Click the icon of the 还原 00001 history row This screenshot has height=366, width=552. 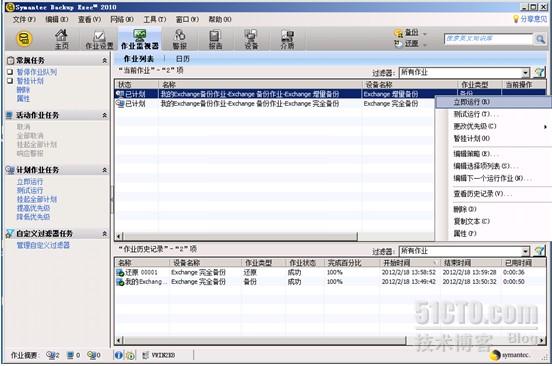(120, 272)
